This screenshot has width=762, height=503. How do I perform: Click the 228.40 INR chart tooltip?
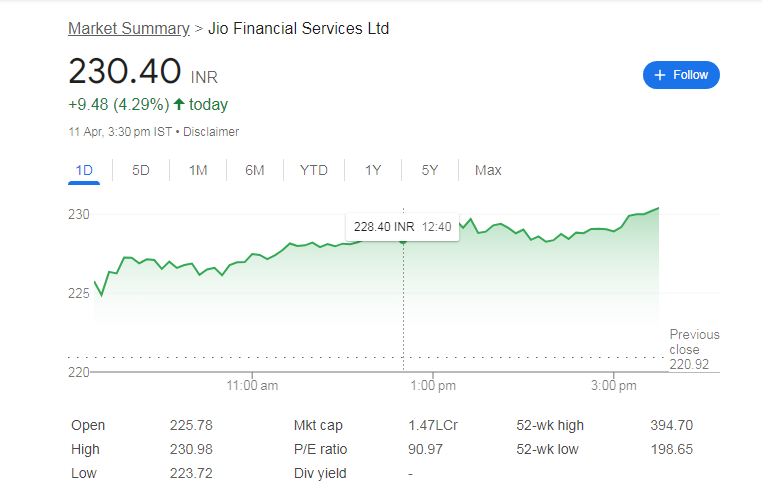(401, 227)
